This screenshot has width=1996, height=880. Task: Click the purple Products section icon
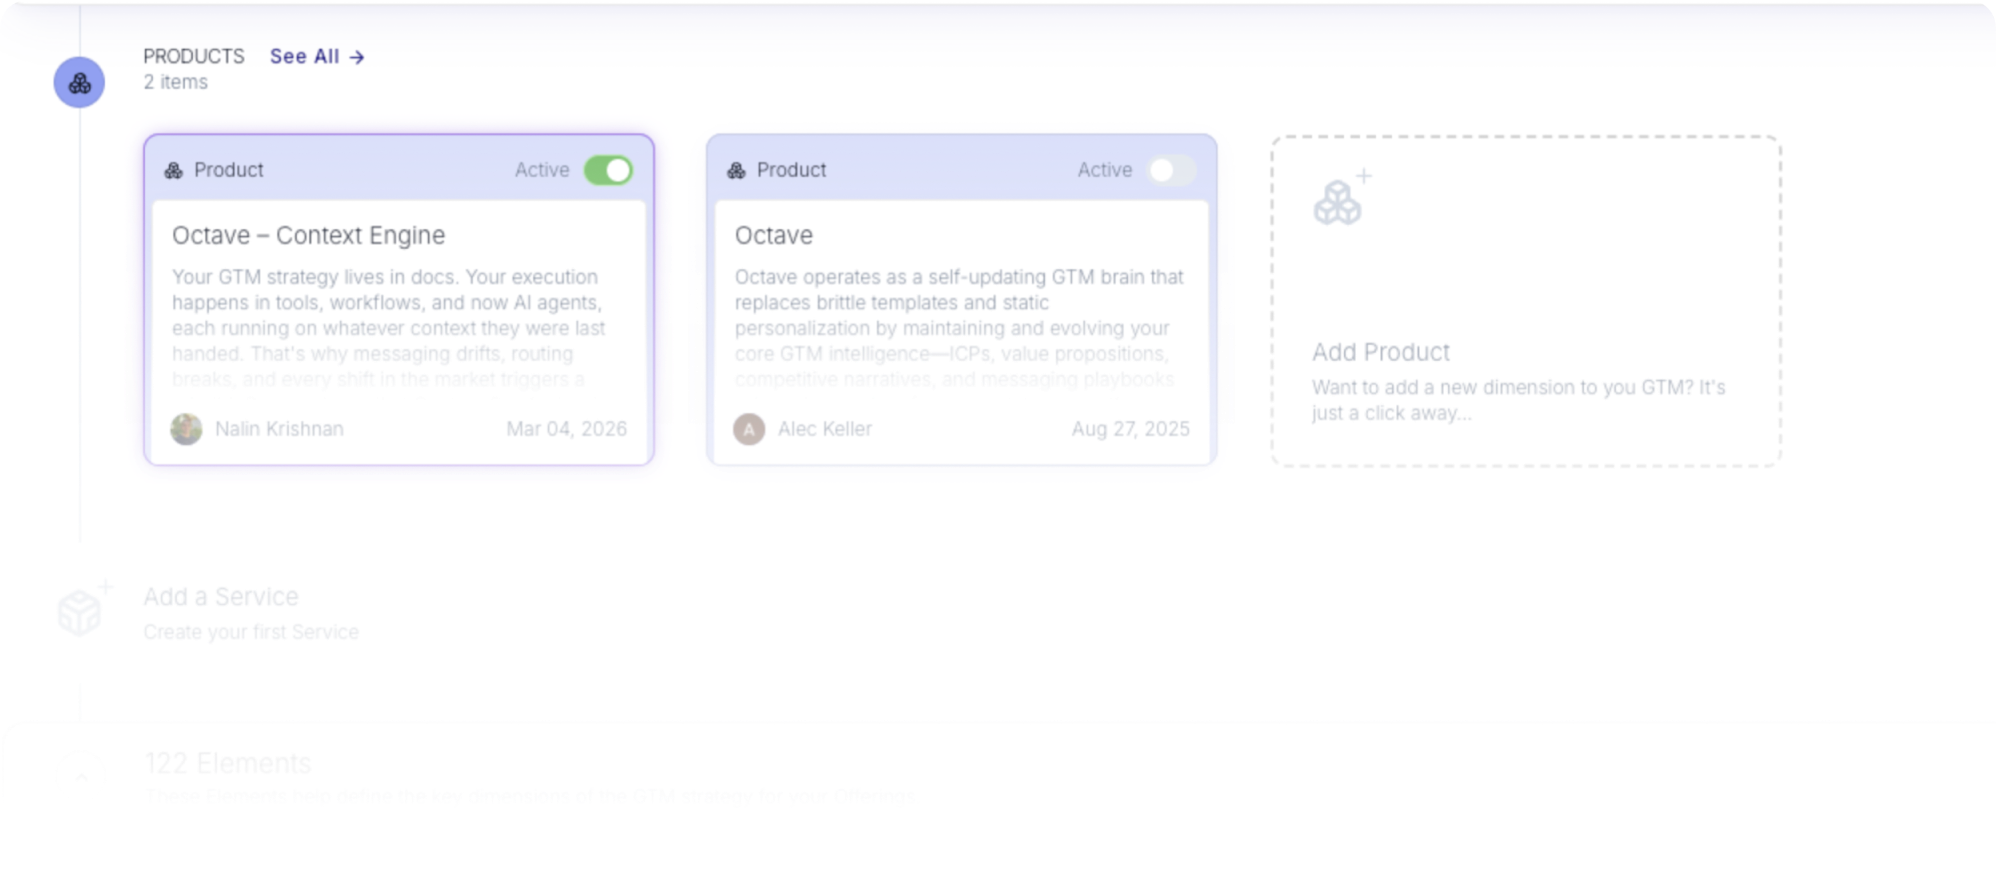(79, 82)
